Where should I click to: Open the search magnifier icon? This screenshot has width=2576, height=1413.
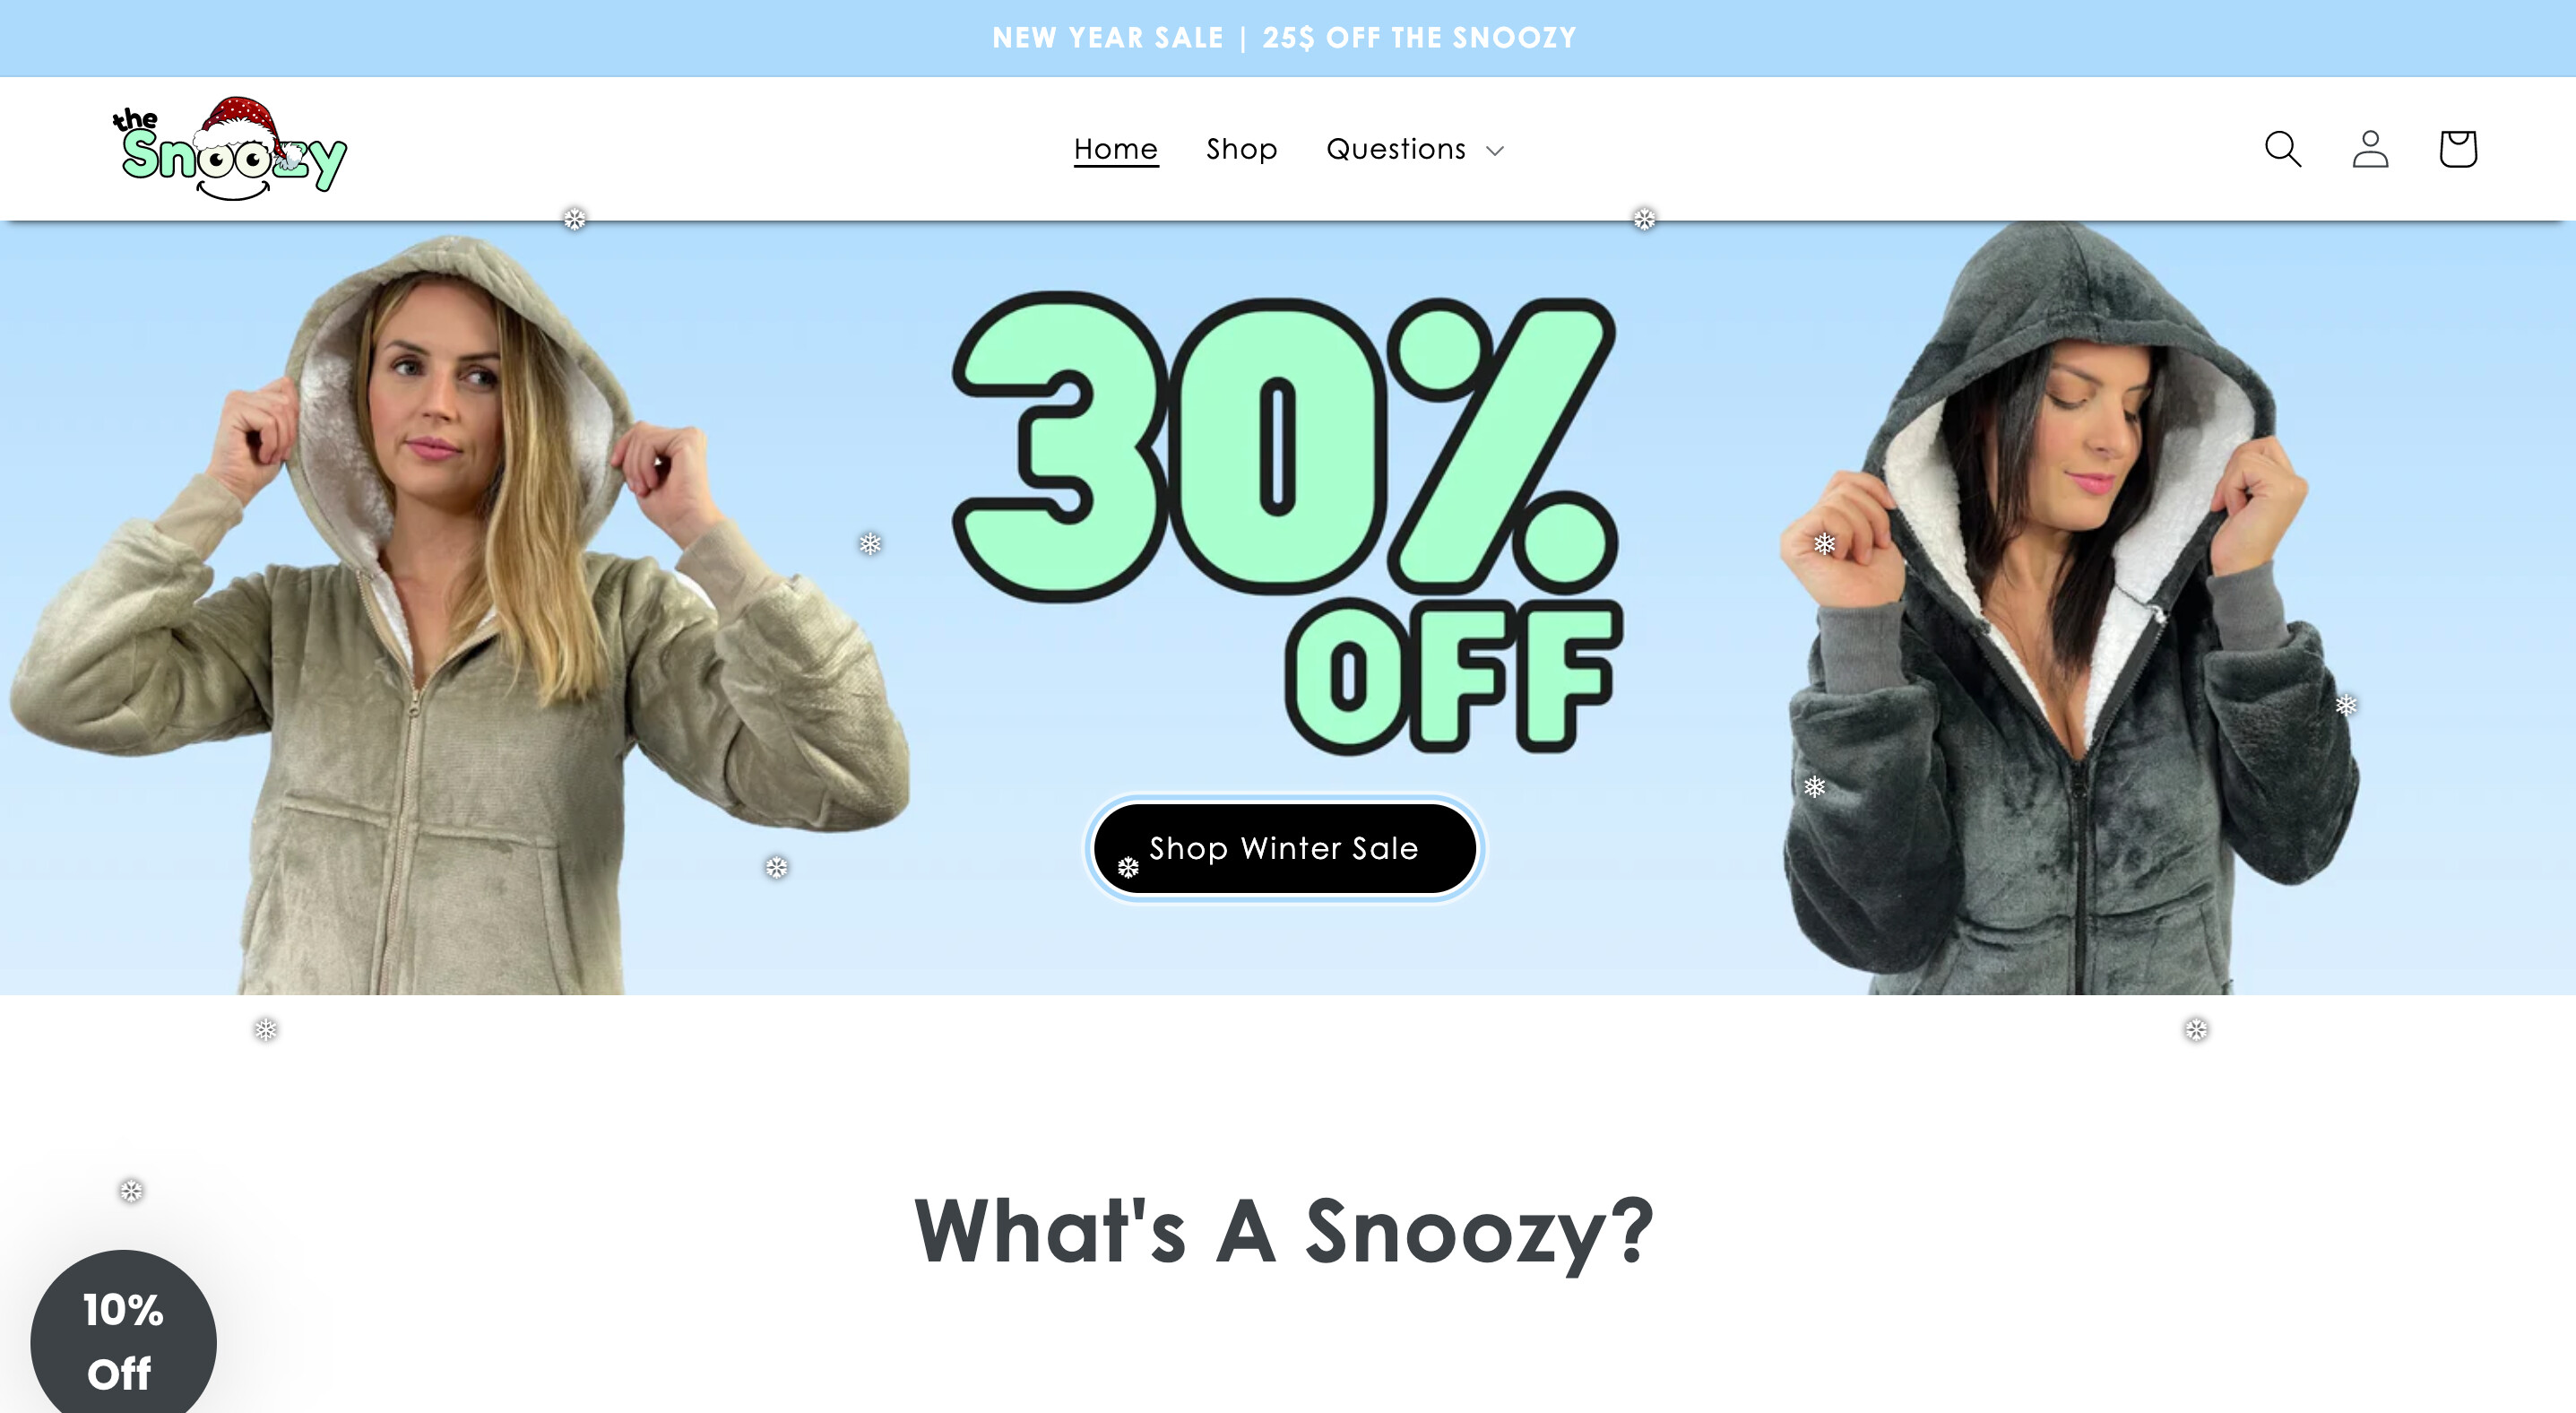(x=2283, y=149)
